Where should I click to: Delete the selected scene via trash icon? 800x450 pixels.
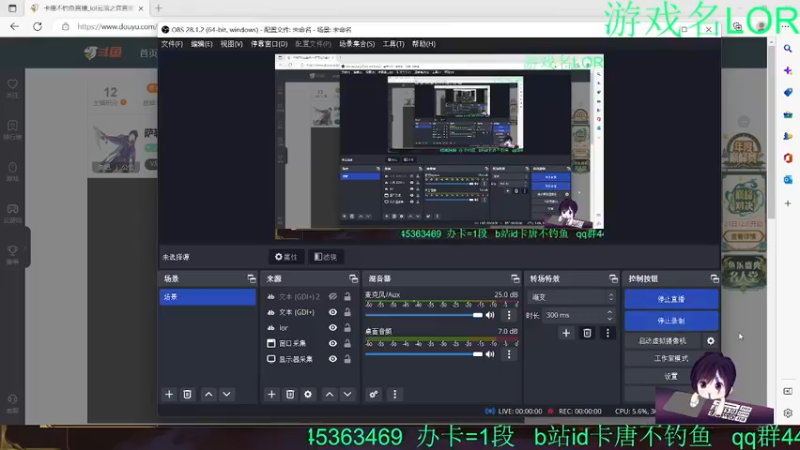point(187,394)
